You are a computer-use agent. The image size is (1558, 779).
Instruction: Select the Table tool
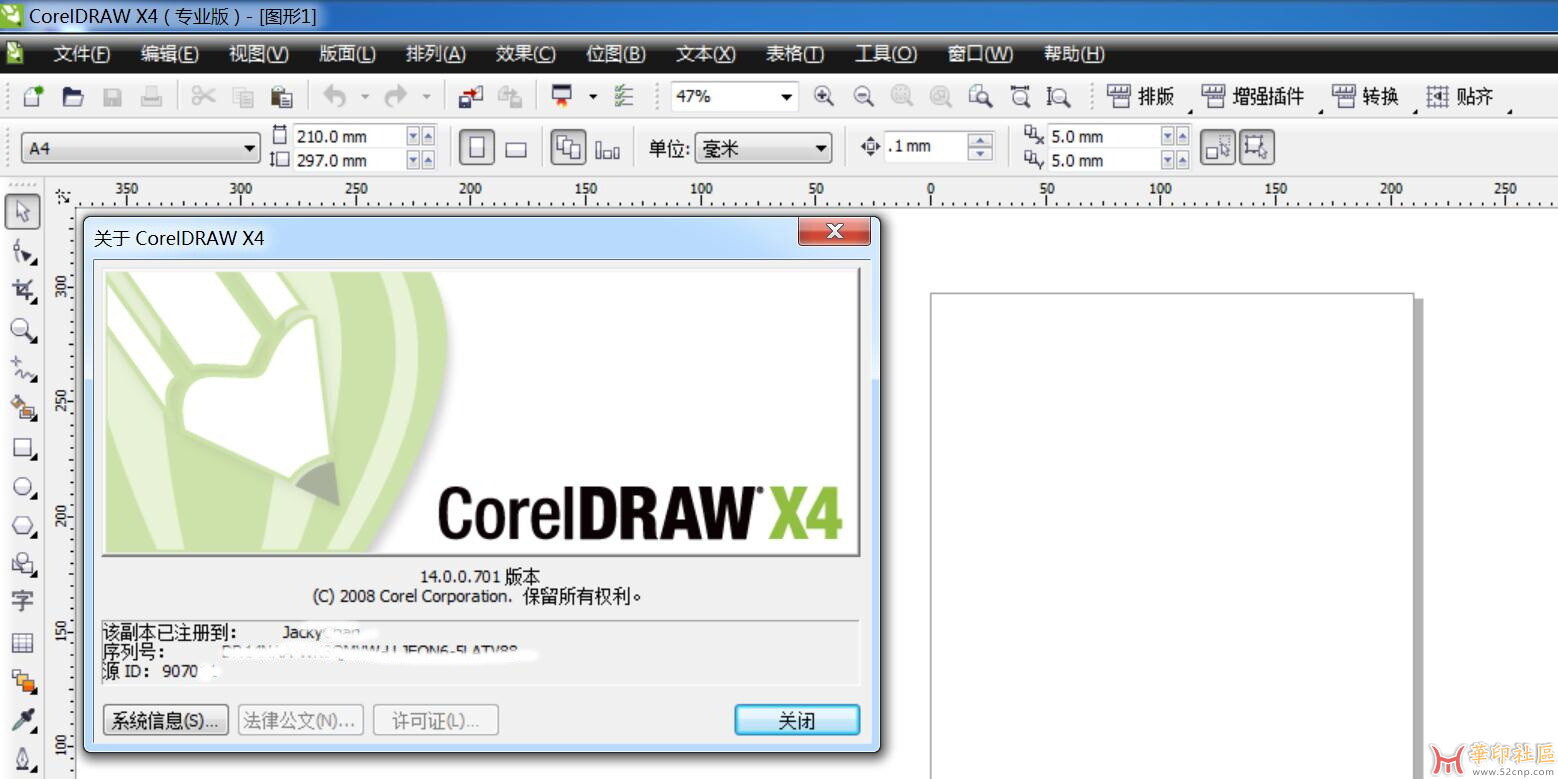[23, 642]
